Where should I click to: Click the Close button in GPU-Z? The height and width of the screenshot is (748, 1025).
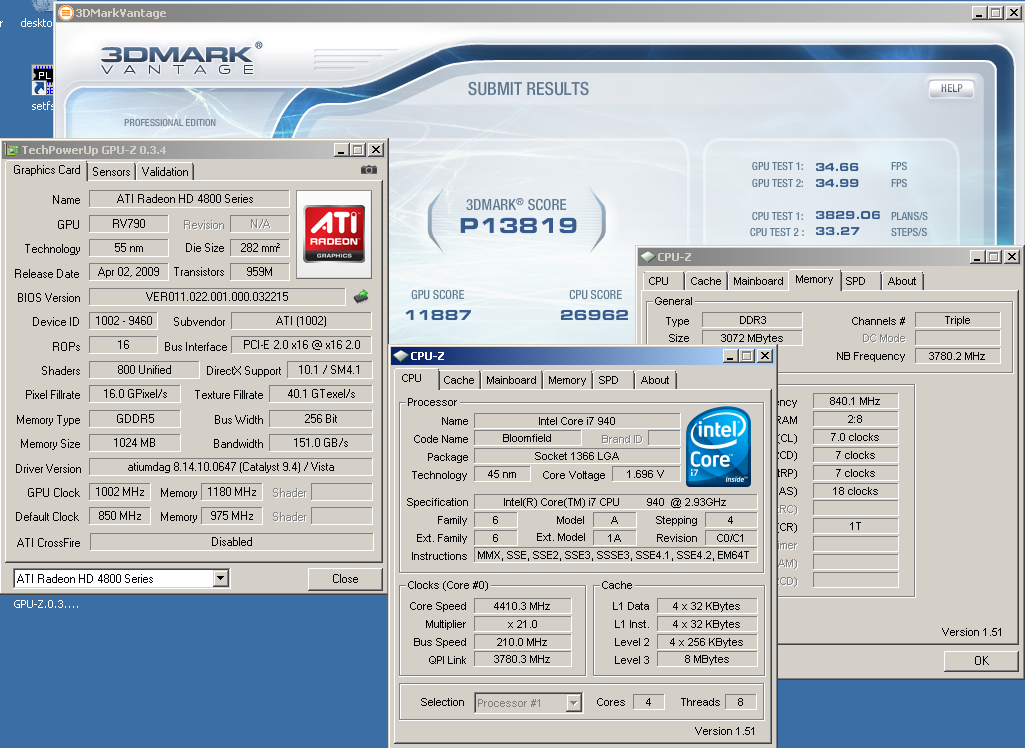tap(344, 579)
